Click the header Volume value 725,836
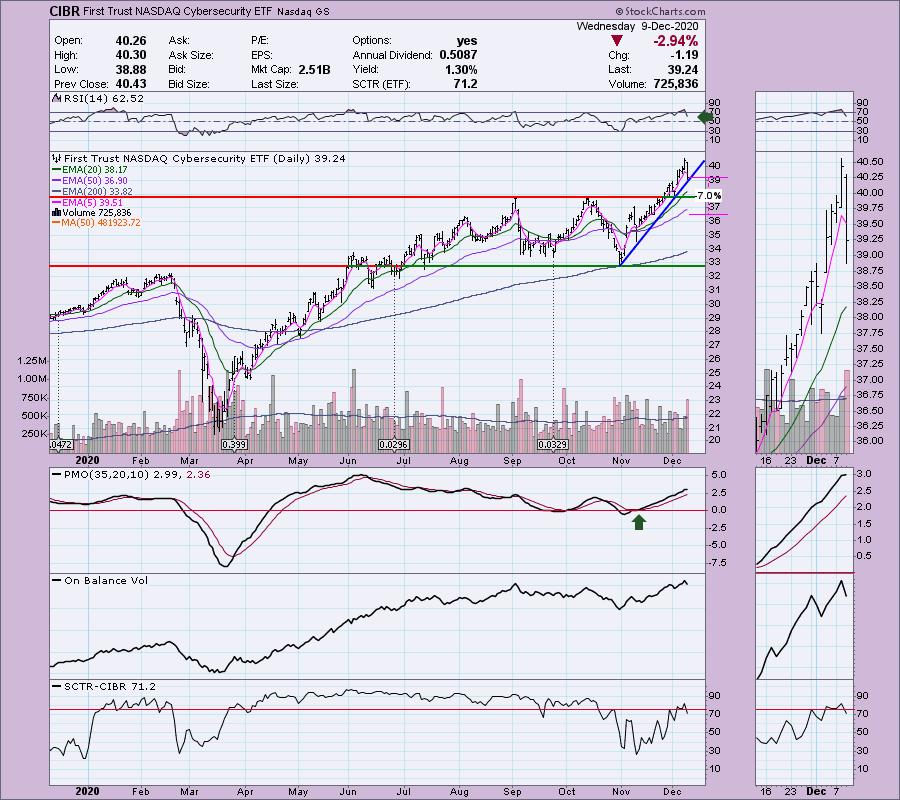 676,84
